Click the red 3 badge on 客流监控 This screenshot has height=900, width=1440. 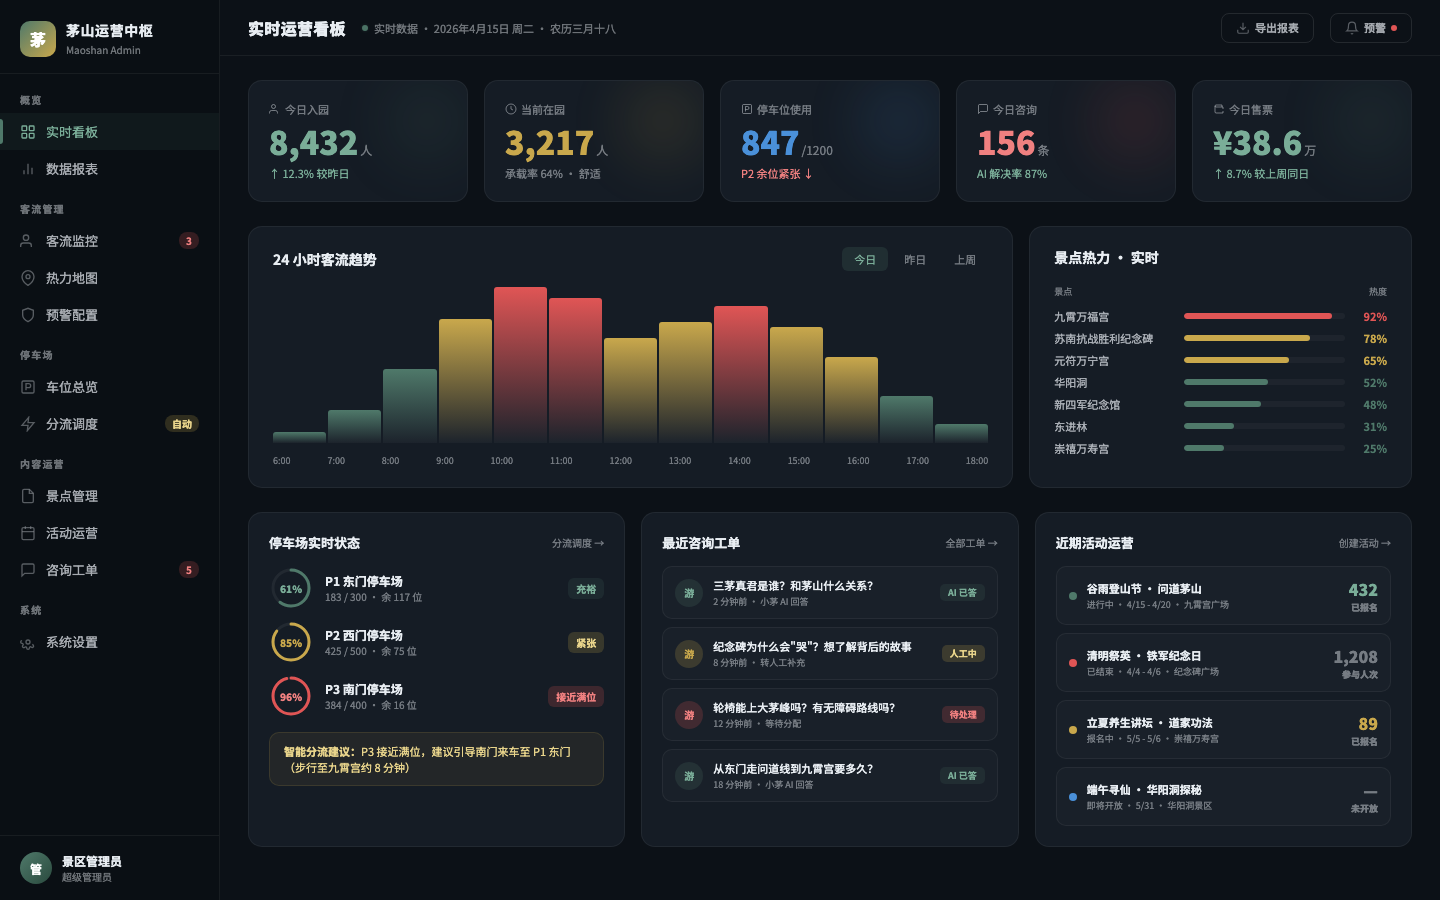click(189, 241)
